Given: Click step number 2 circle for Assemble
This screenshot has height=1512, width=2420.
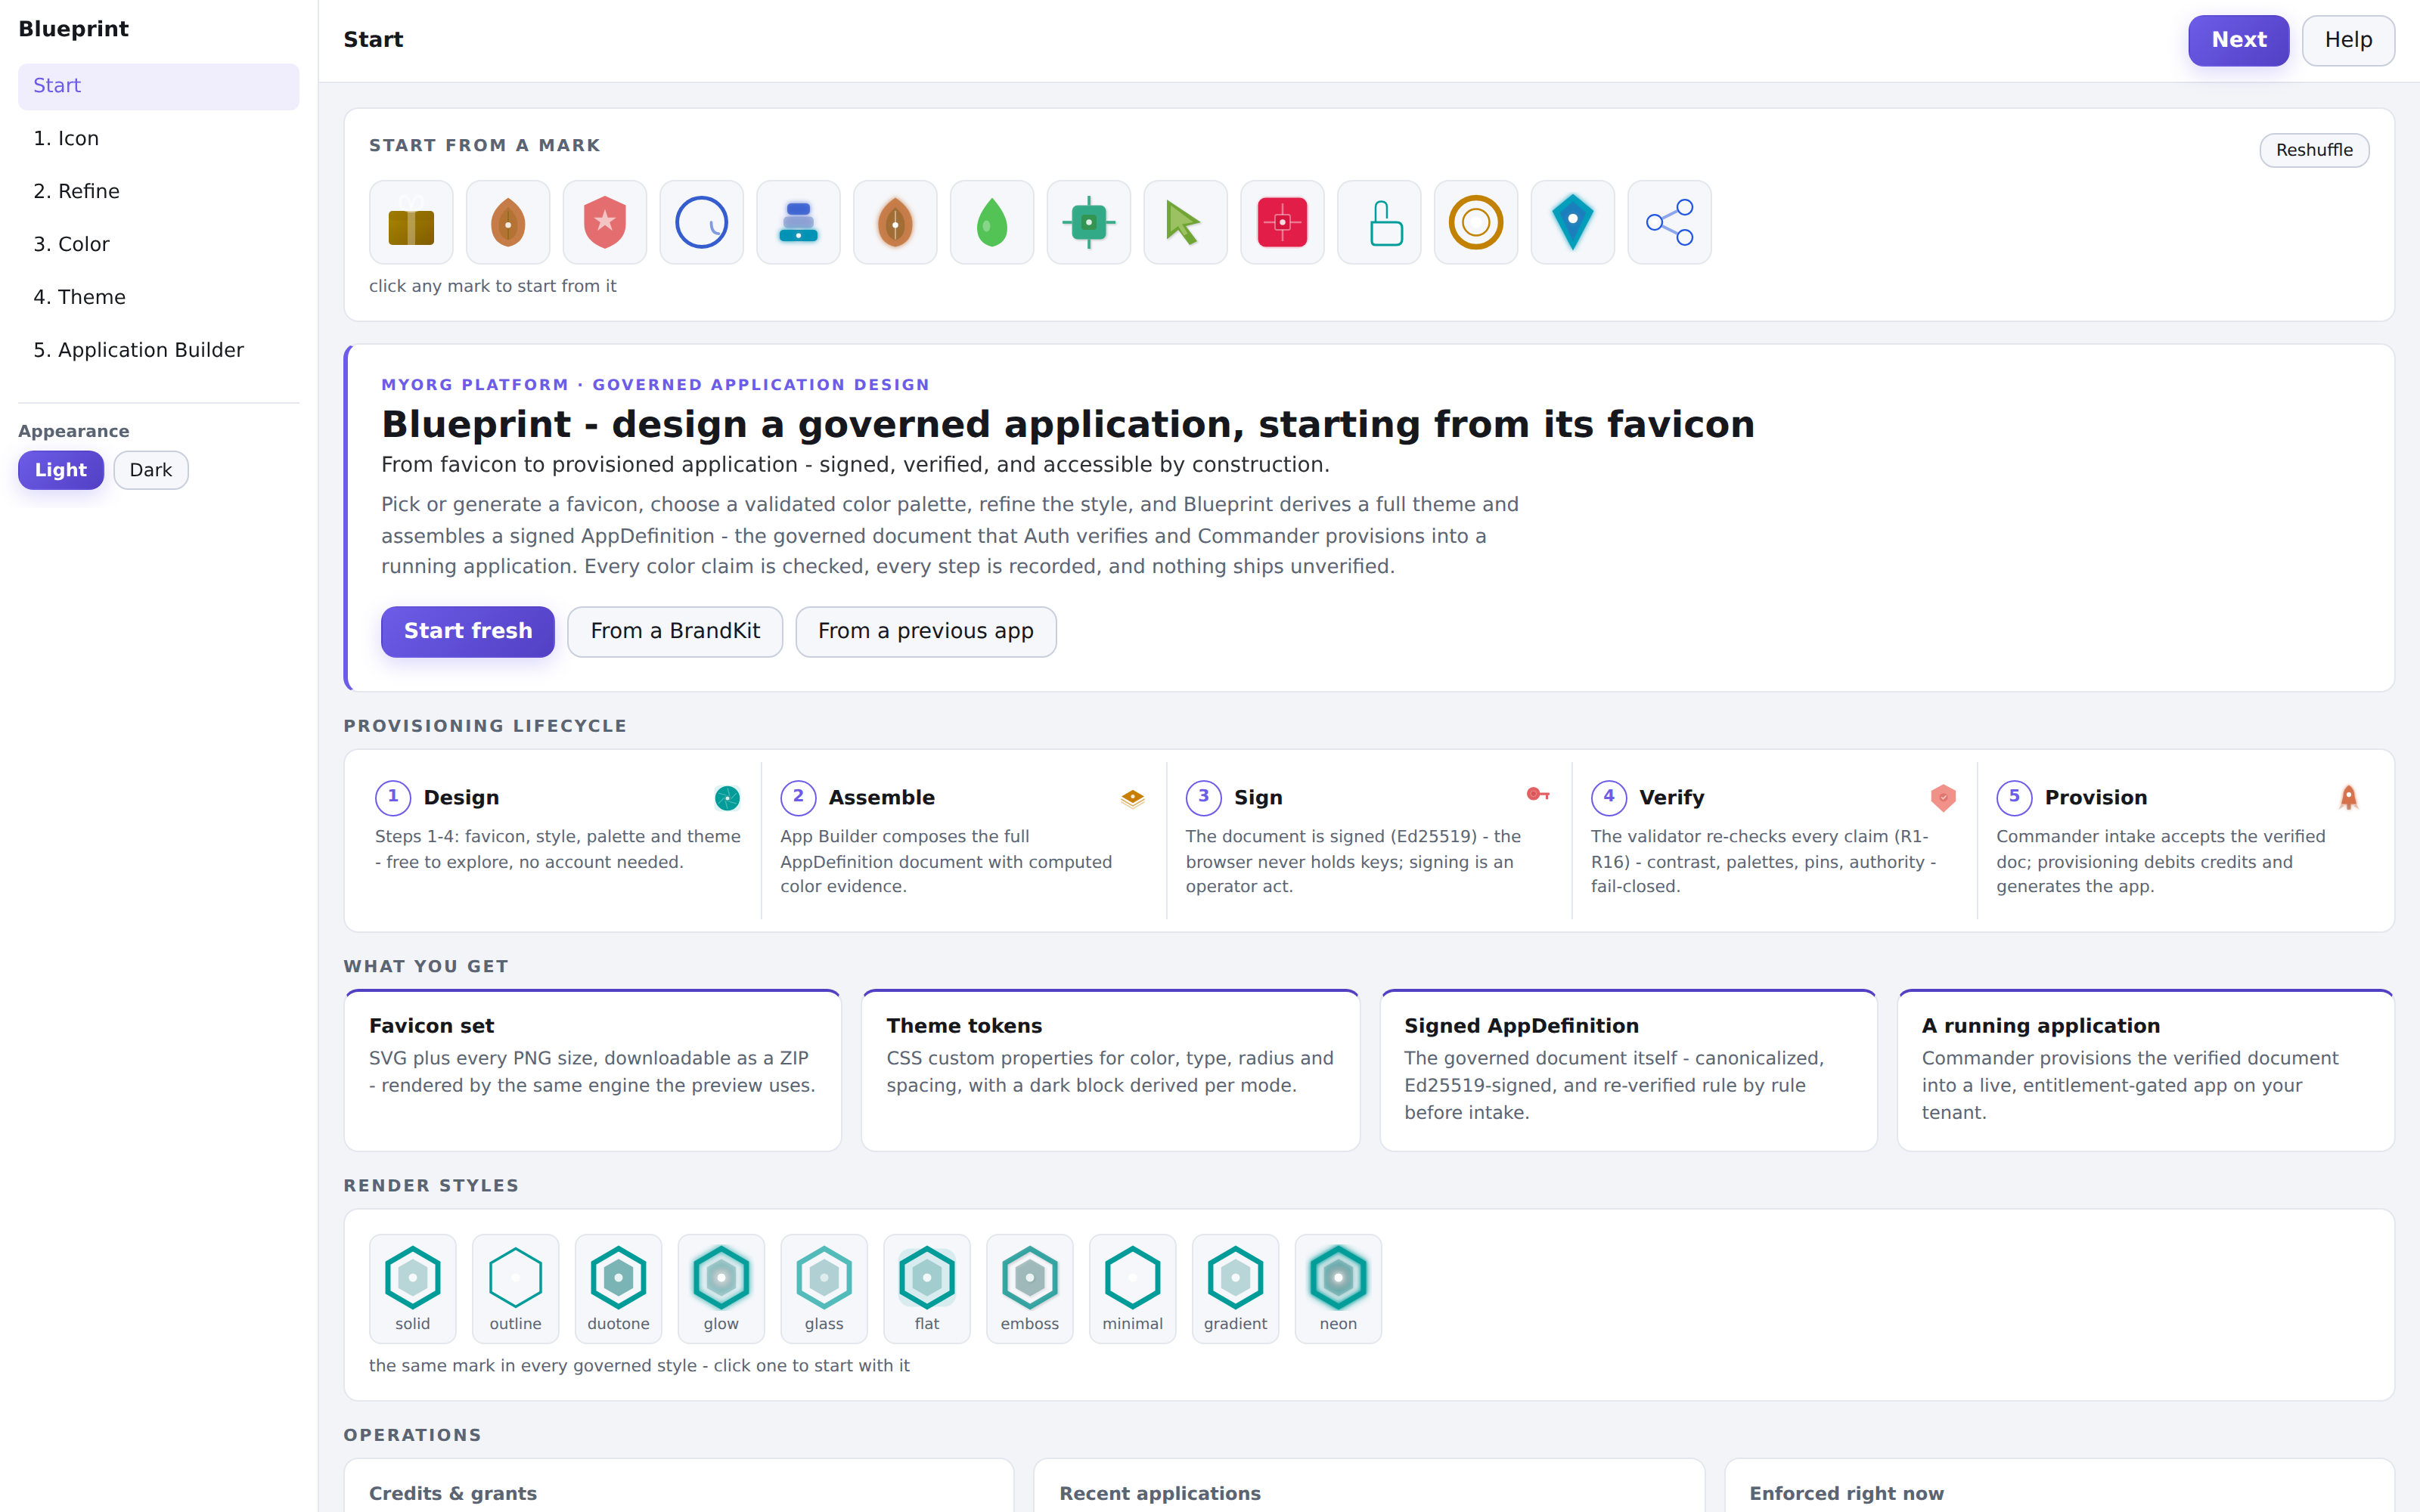Looking at the screenshot, I should [798, 797].
